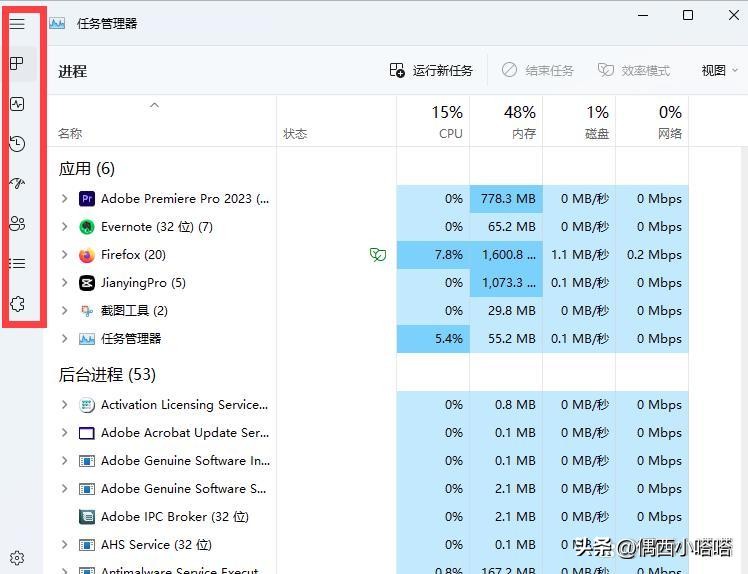Click the 任务管理器 process row icon
Viewport: 748px width, 574px height.
point(87,339)
